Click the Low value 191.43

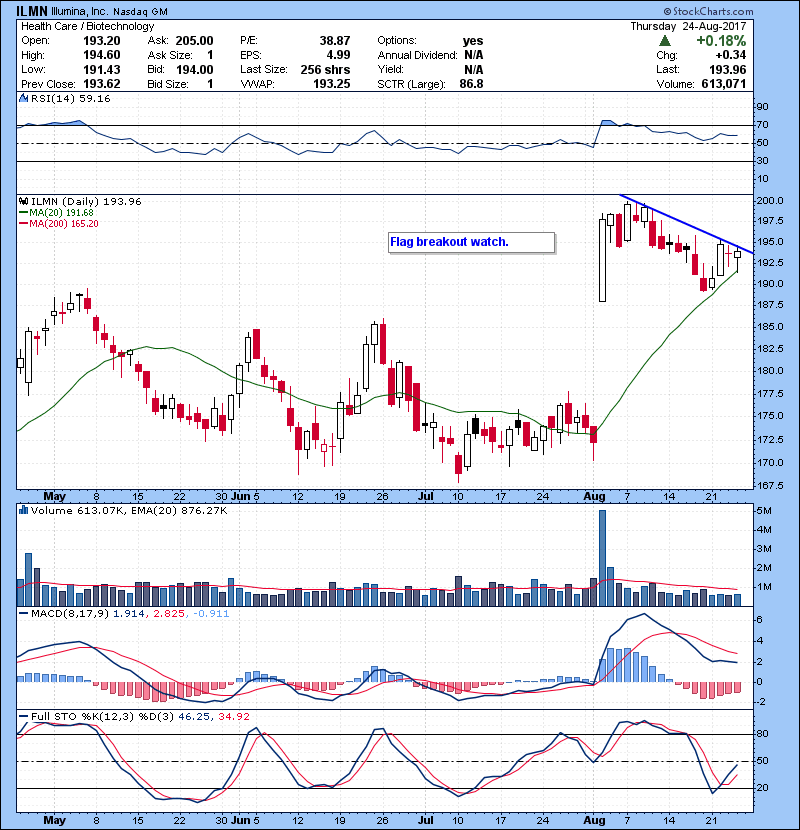102,69
